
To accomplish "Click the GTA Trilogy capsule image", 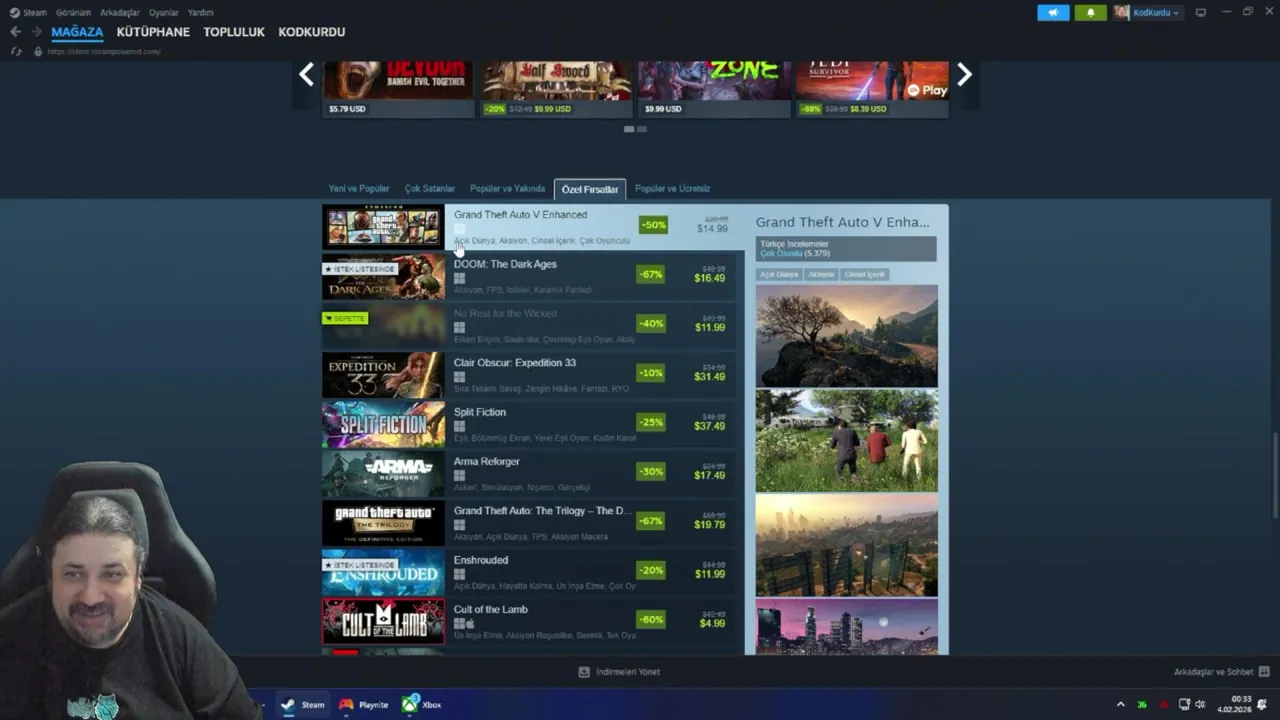I will click(x=383, y=523).
